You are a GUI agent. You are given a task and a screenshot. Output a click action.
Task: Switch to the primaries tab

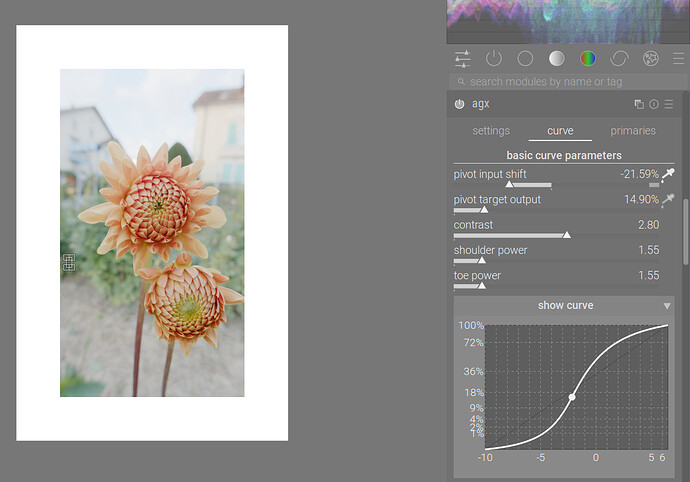click(633, 131)
